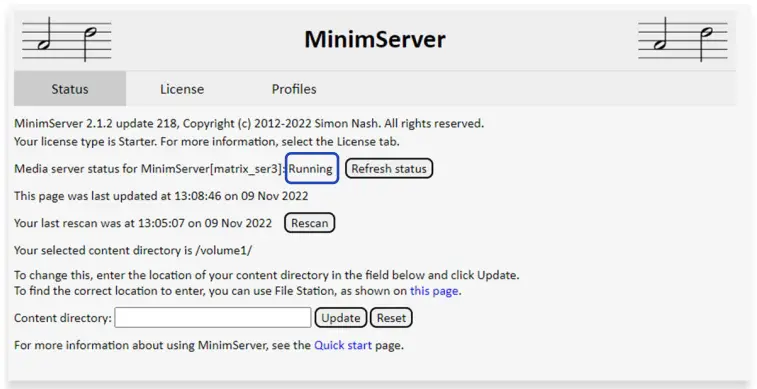Screen dimensions: 757x389
Task: Click the Reset button
Action: (x=392, y=318)
